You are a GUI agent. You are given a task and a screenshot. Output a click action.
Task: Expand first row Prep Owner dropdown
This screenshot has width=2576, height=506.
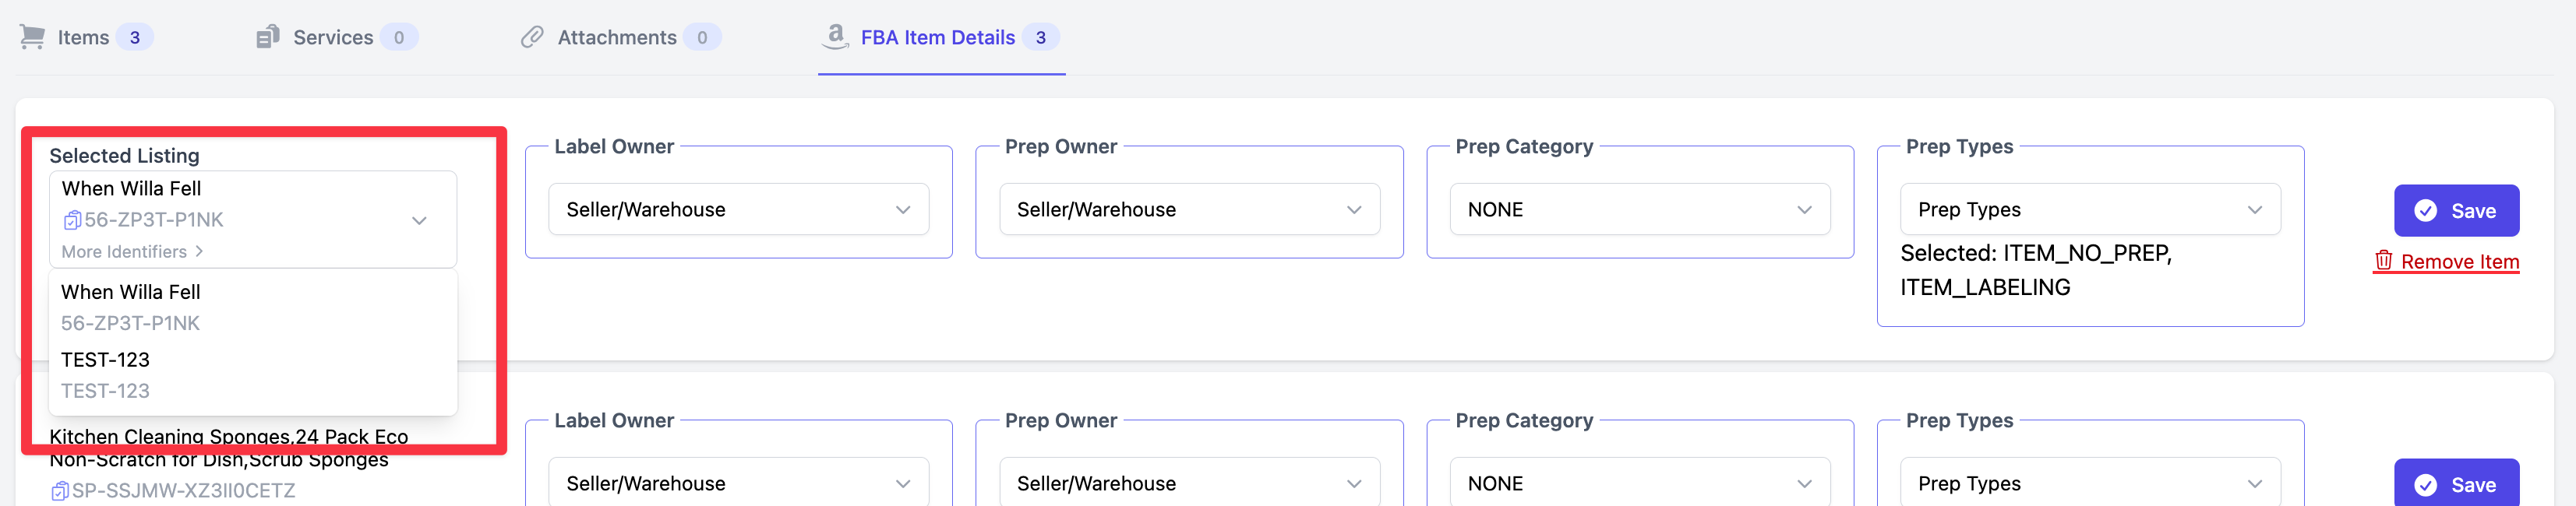click(x=1189, y=210)
